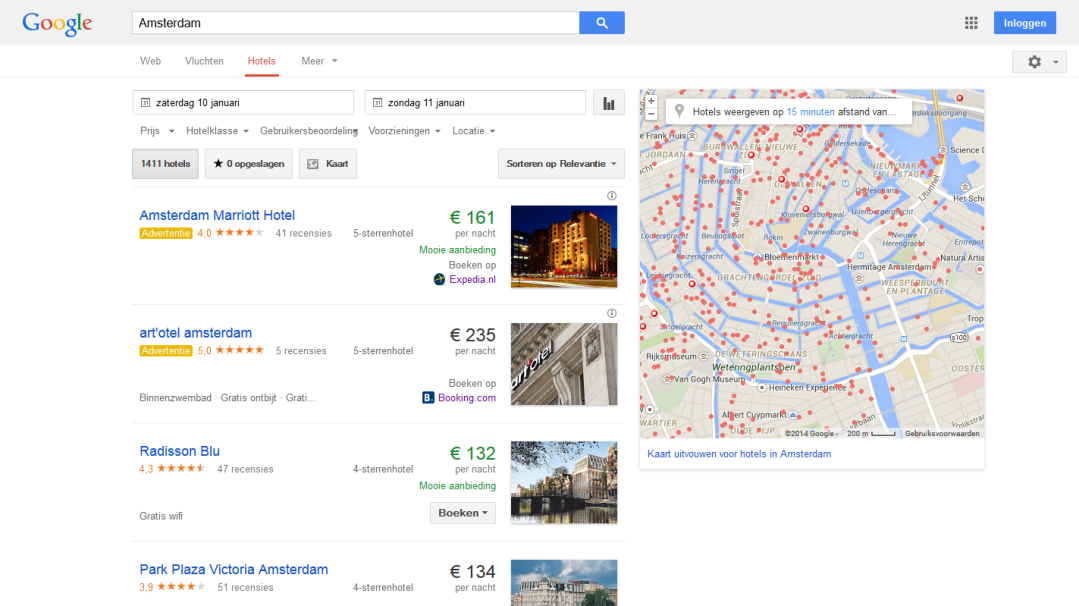The height and width of the screenshot is (606, 1079).
Task: Click the Expedia.nl booking link
Action: pos(472,279)
